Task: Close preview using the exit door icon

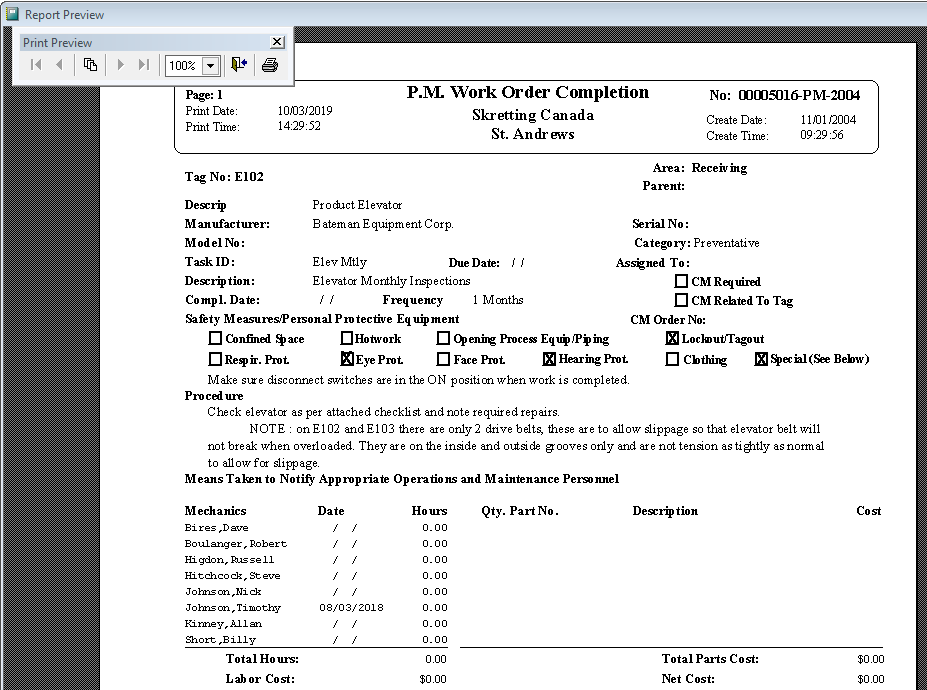Action: point(239,64)
